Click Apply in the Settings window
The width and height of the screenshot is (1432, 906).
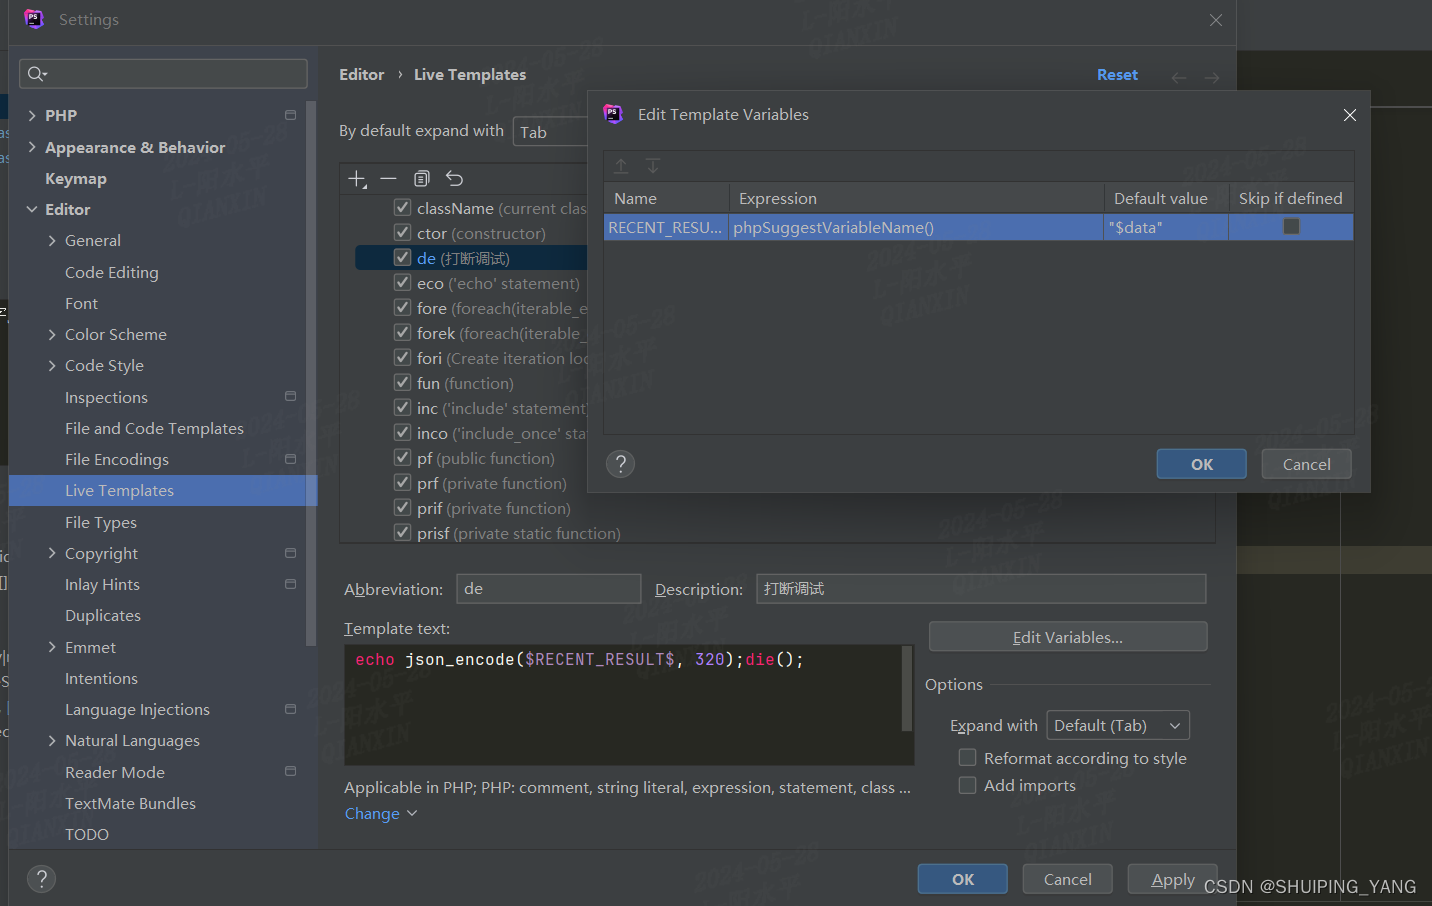pos(1173,879)
